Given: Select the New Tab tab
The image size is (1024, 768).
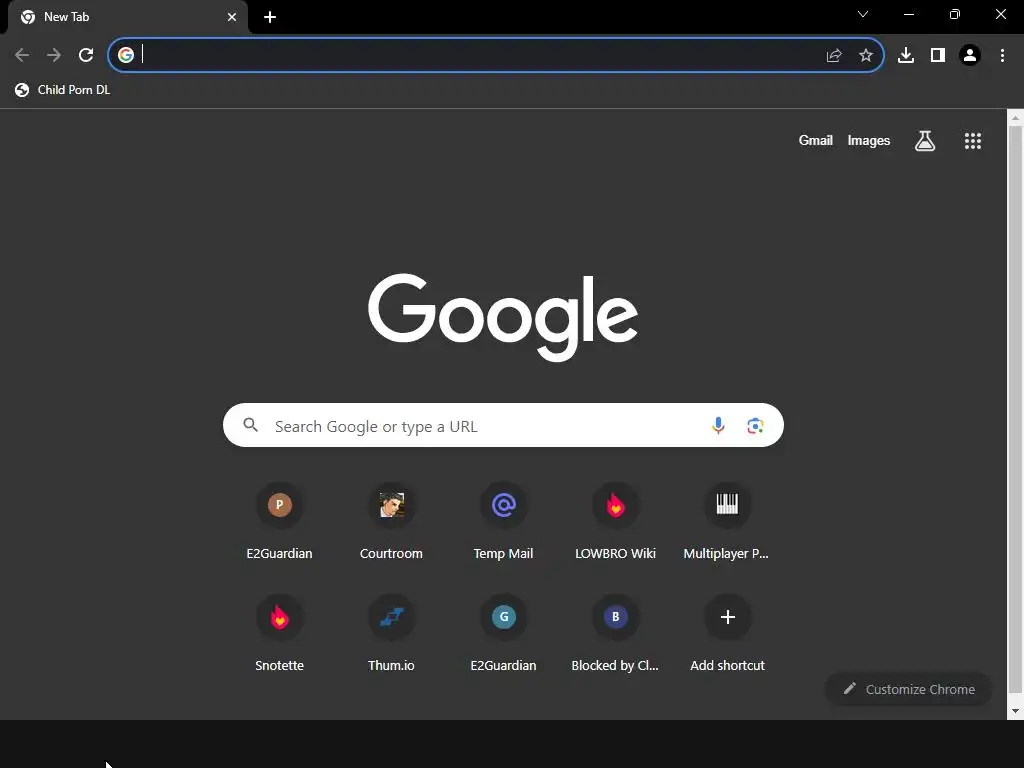Looking at the screenshot, I should coord(127,17).
